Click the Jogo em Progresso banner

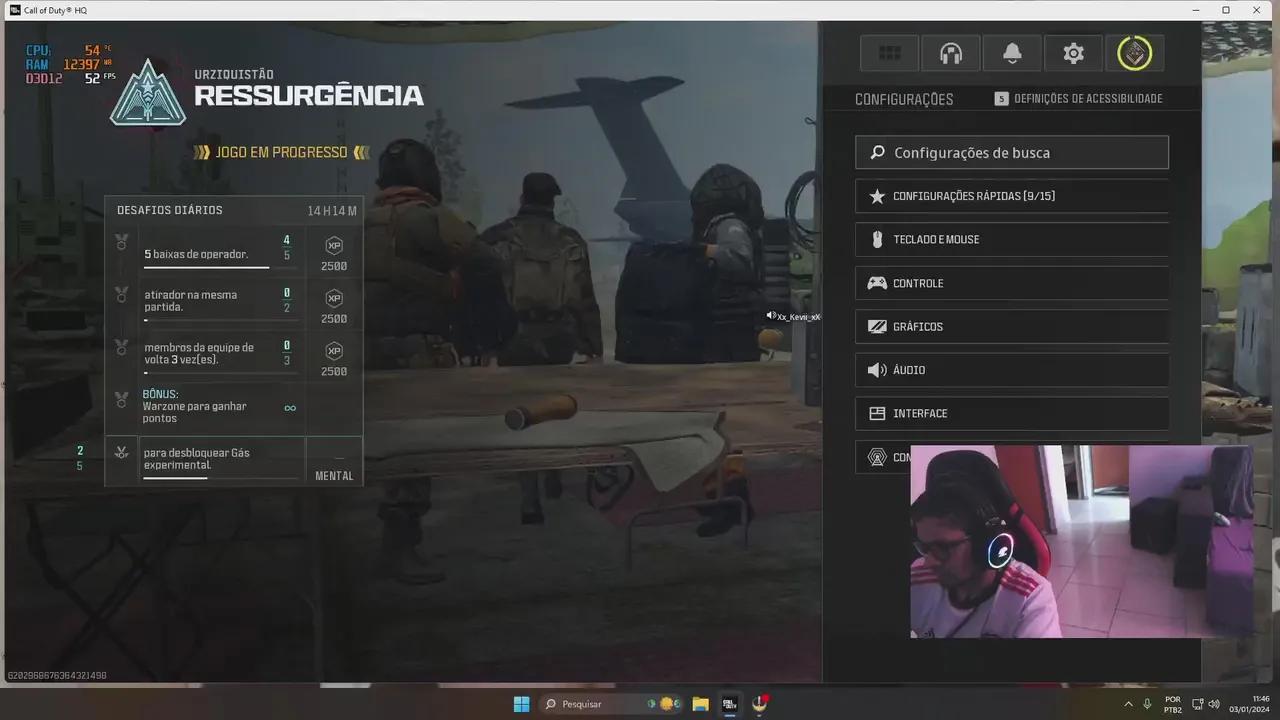282,153
